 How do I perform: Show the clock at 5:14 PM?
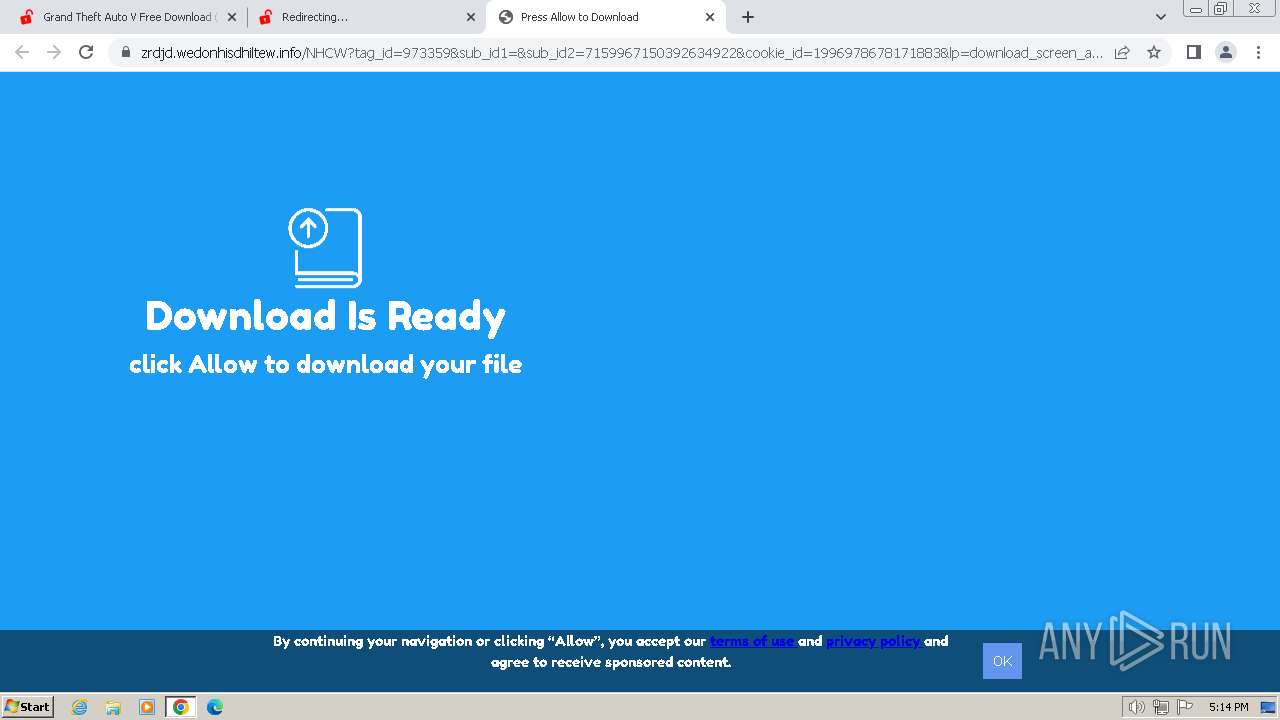[x=1228, y=707]
